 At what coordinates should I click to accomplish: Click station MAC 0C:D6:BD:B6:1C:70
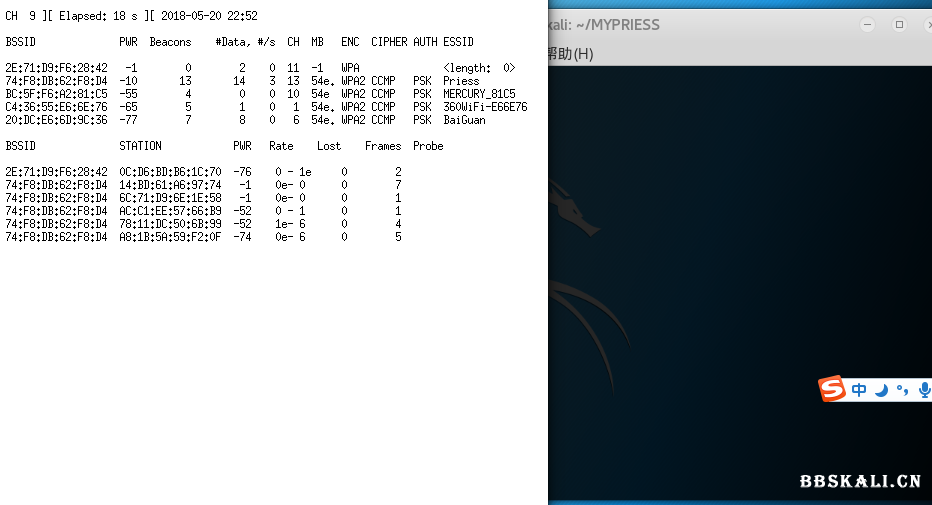(x=170, y=172)
